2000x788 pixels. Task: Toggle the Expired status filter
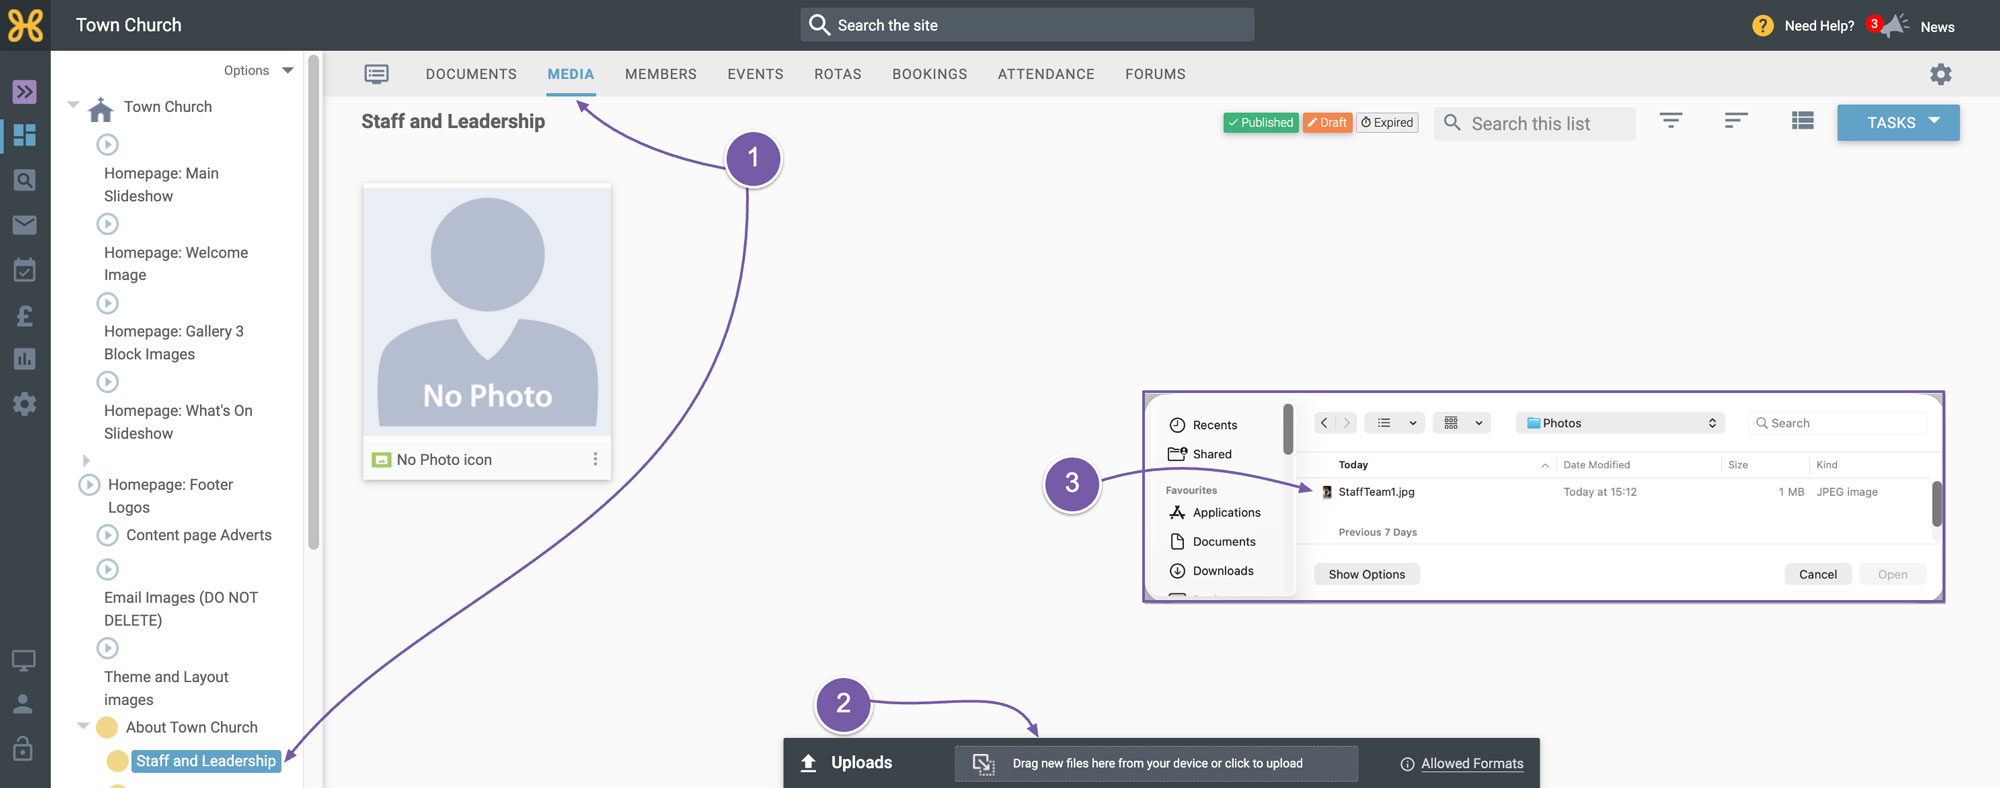coord(1387,123)
